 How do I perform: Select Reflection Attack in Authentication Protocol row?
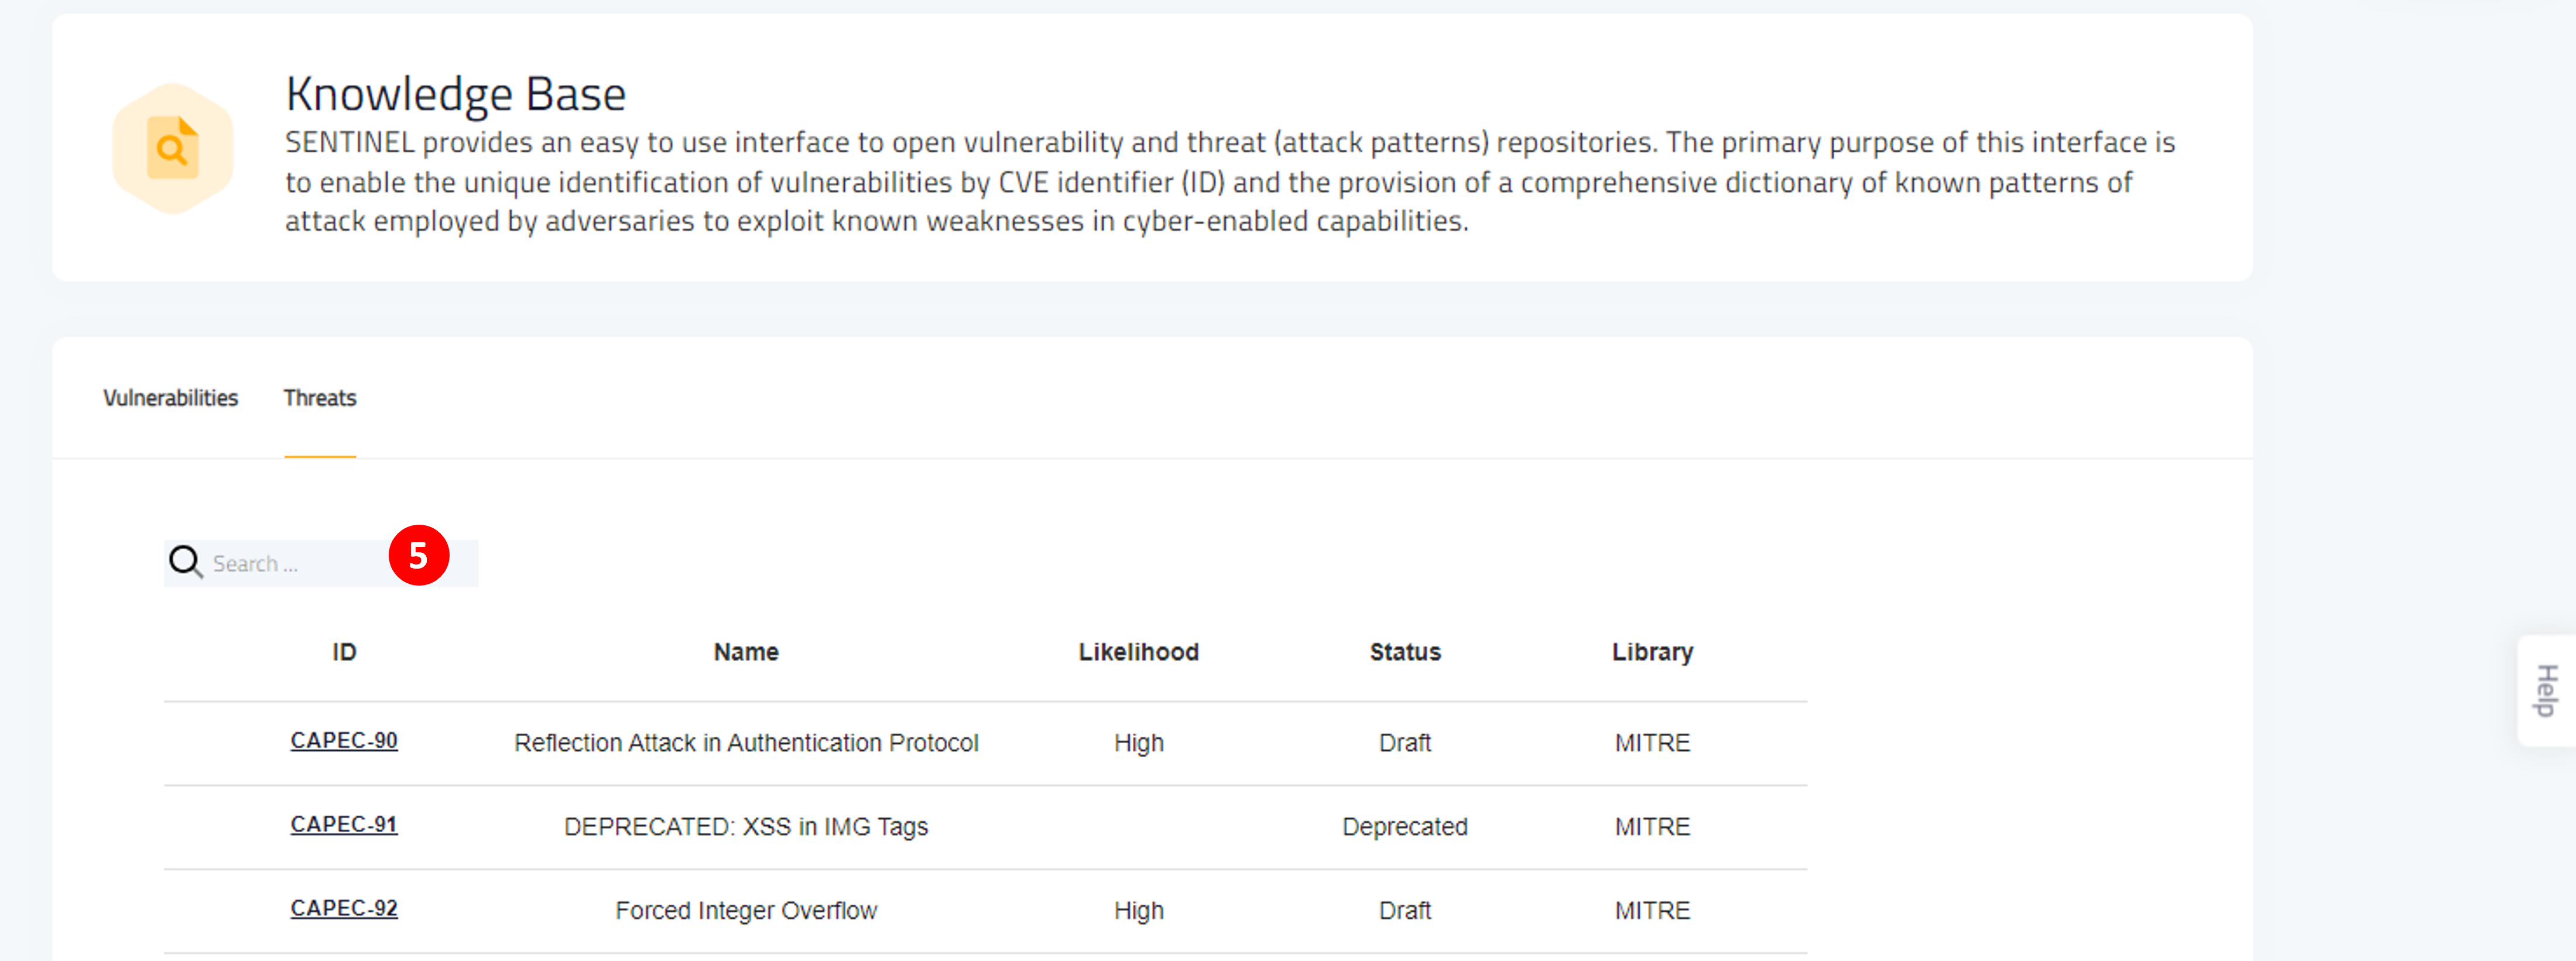pos(985,743)
